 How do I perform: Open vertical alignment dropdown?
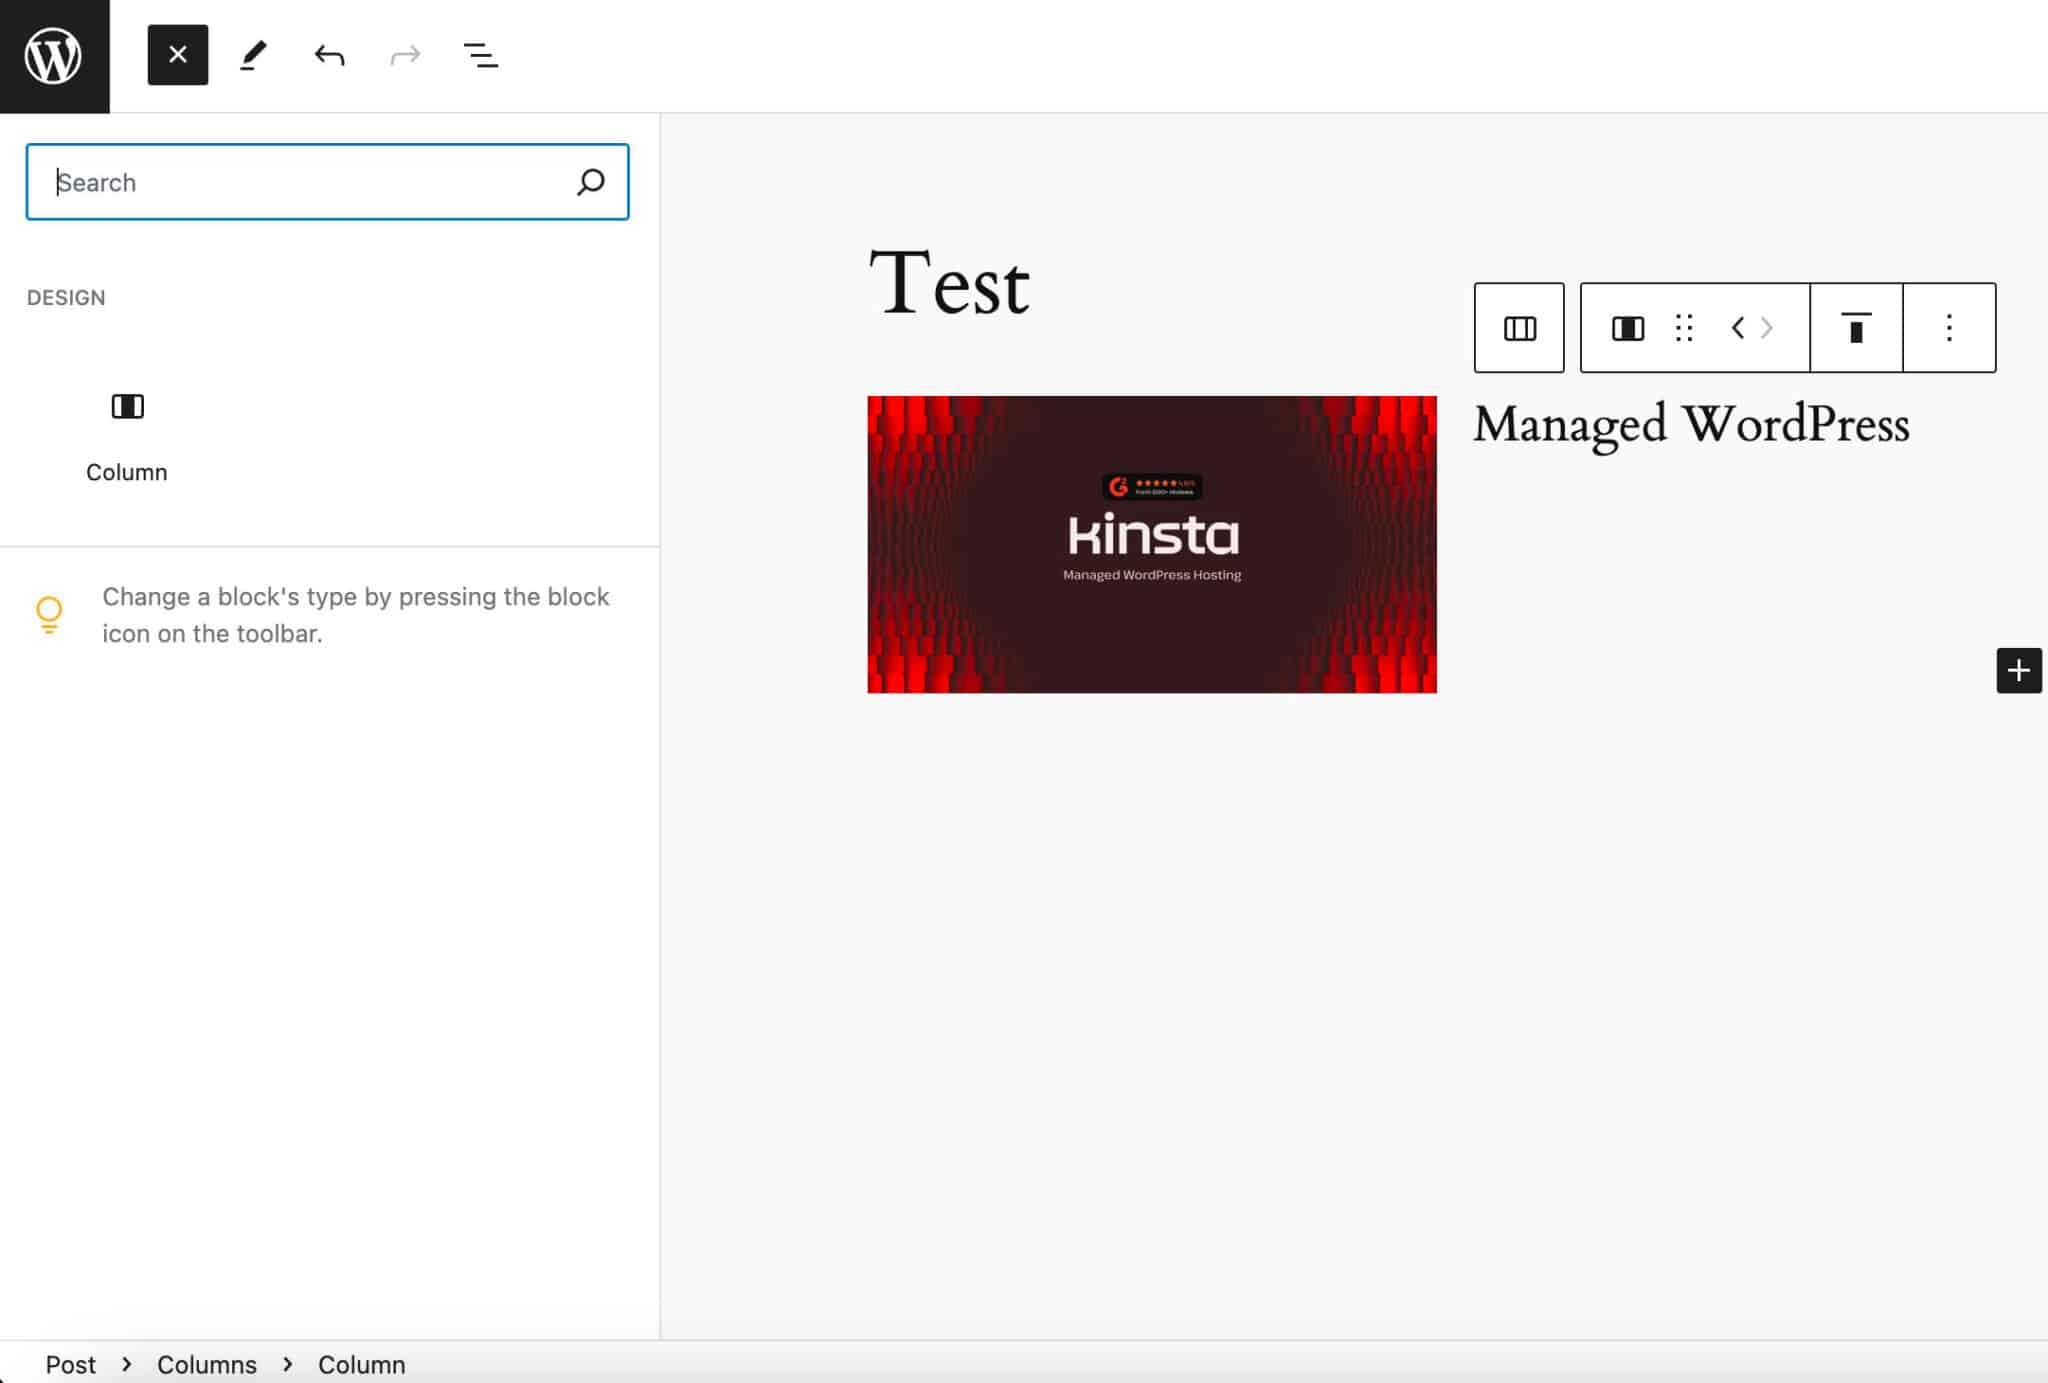point(1856,328)
